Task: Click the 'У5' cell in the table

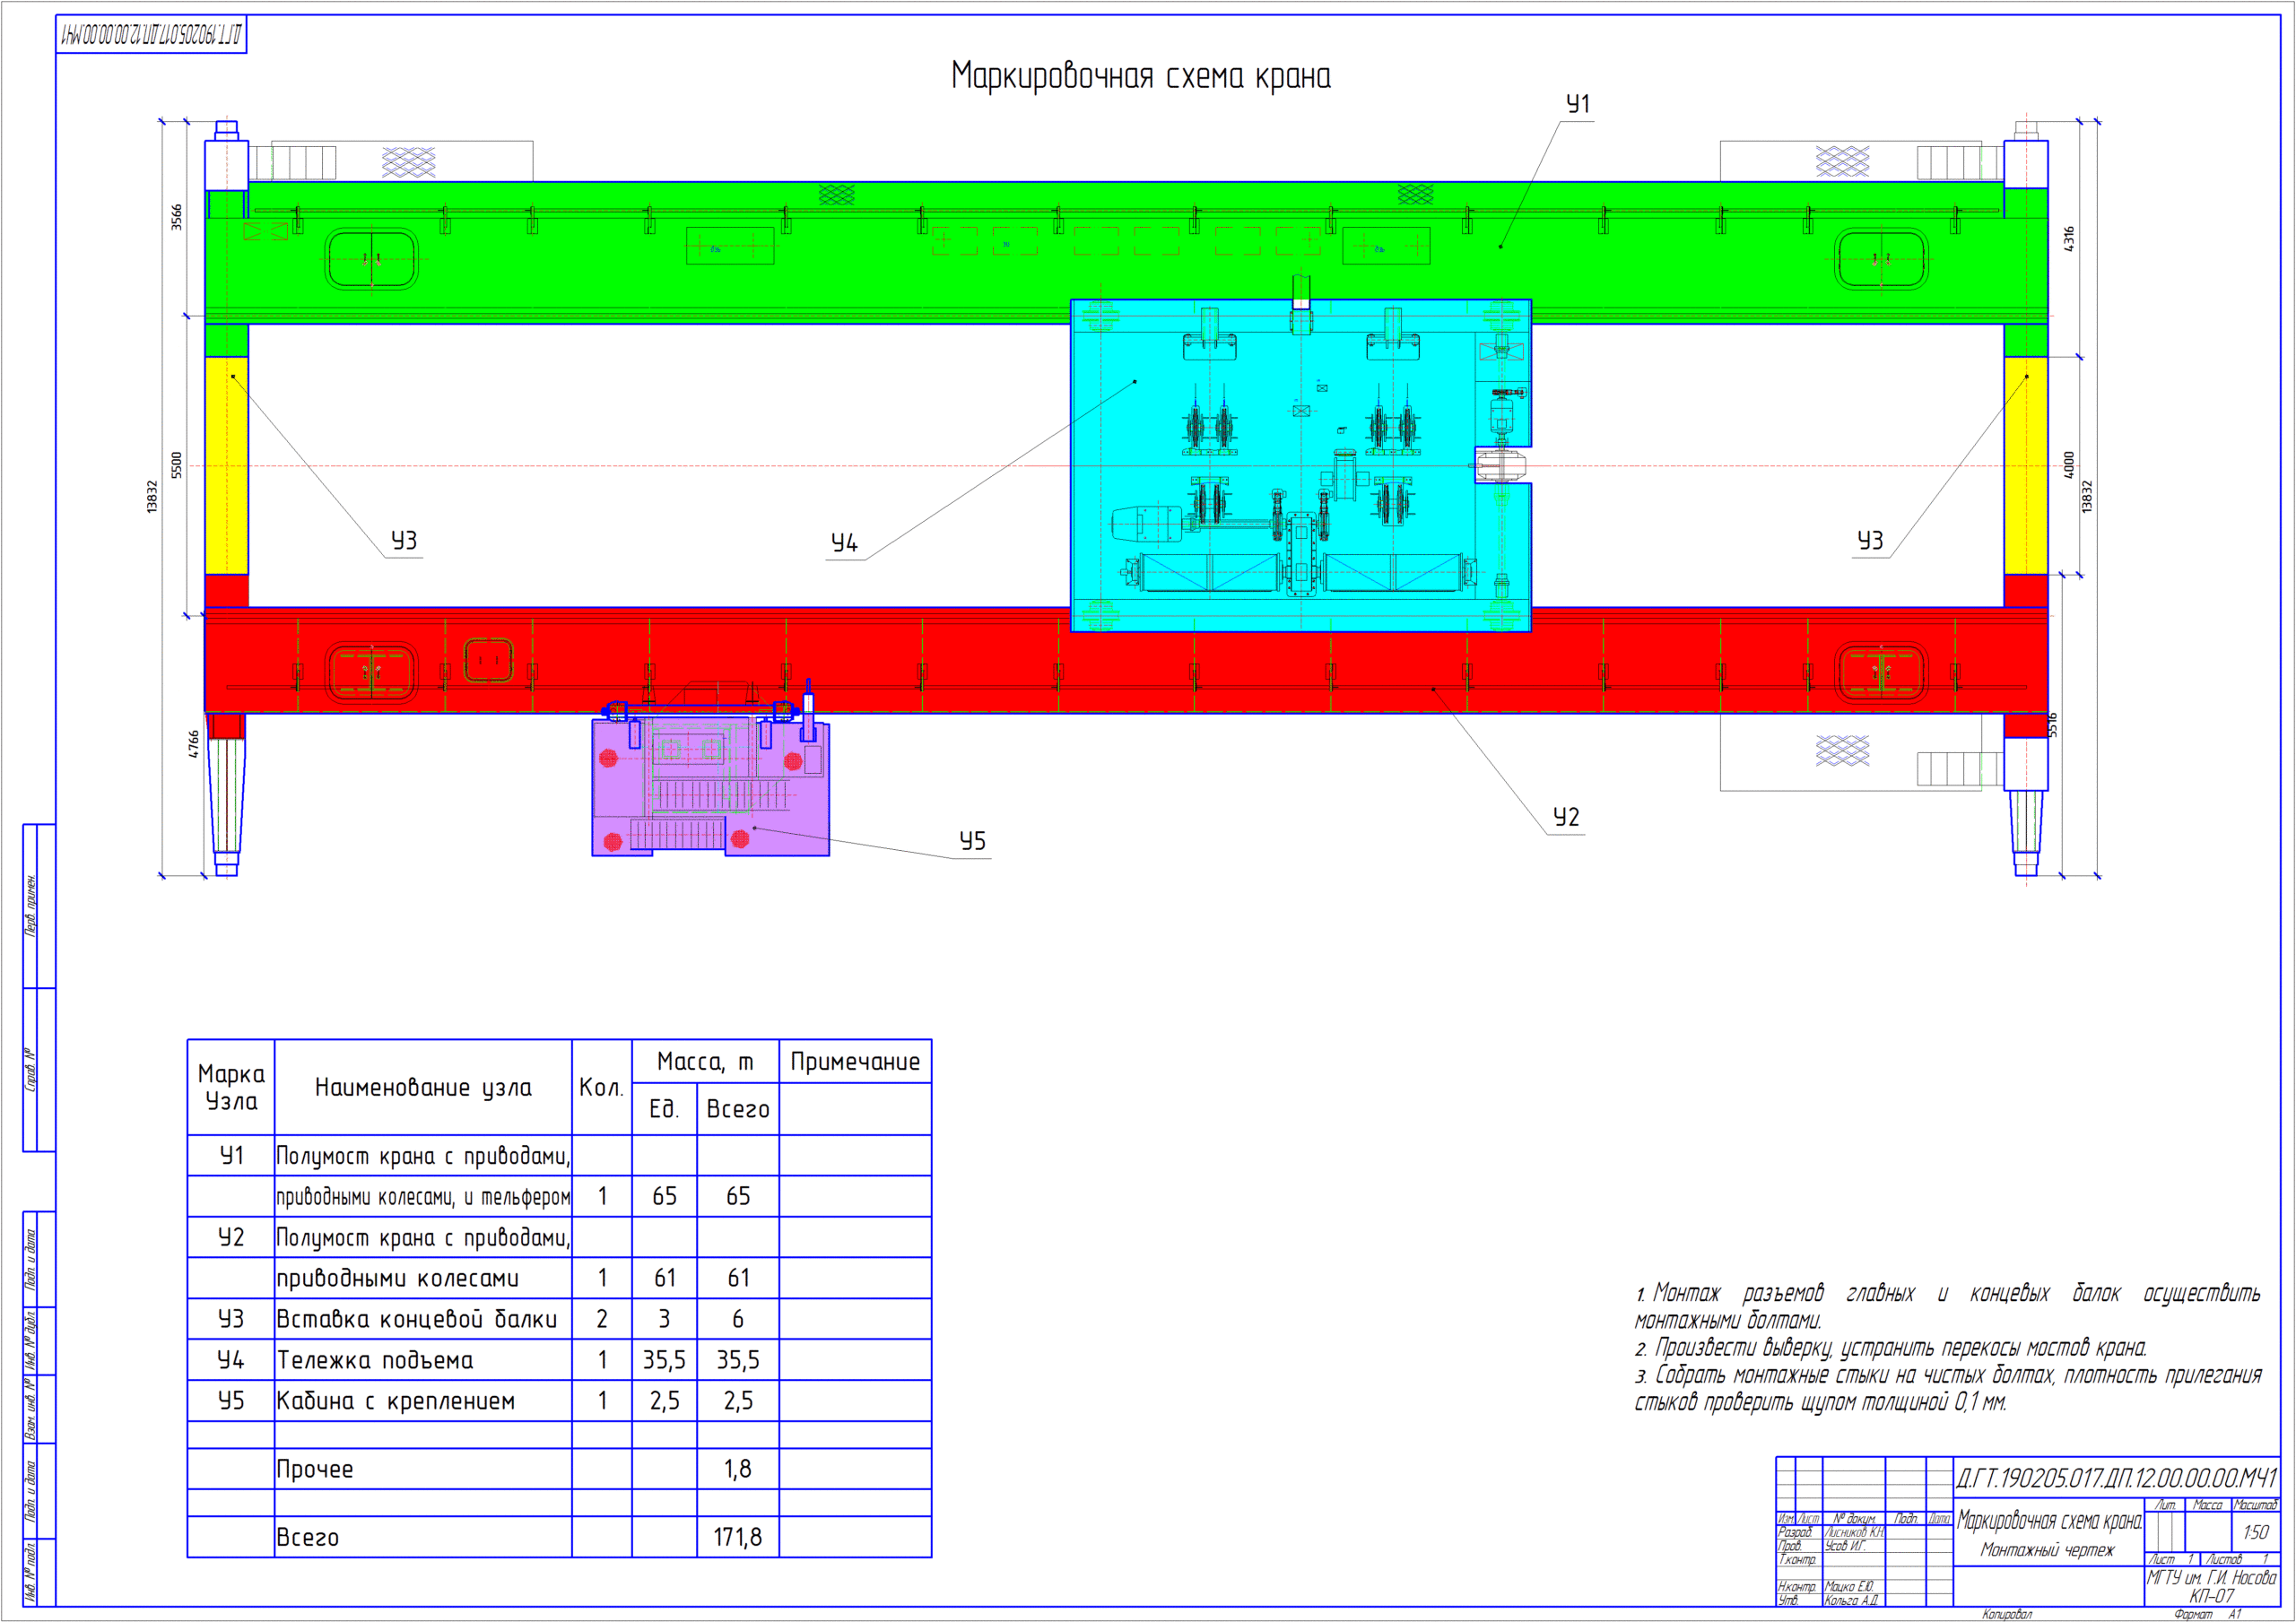Action: coord(231,1401)
